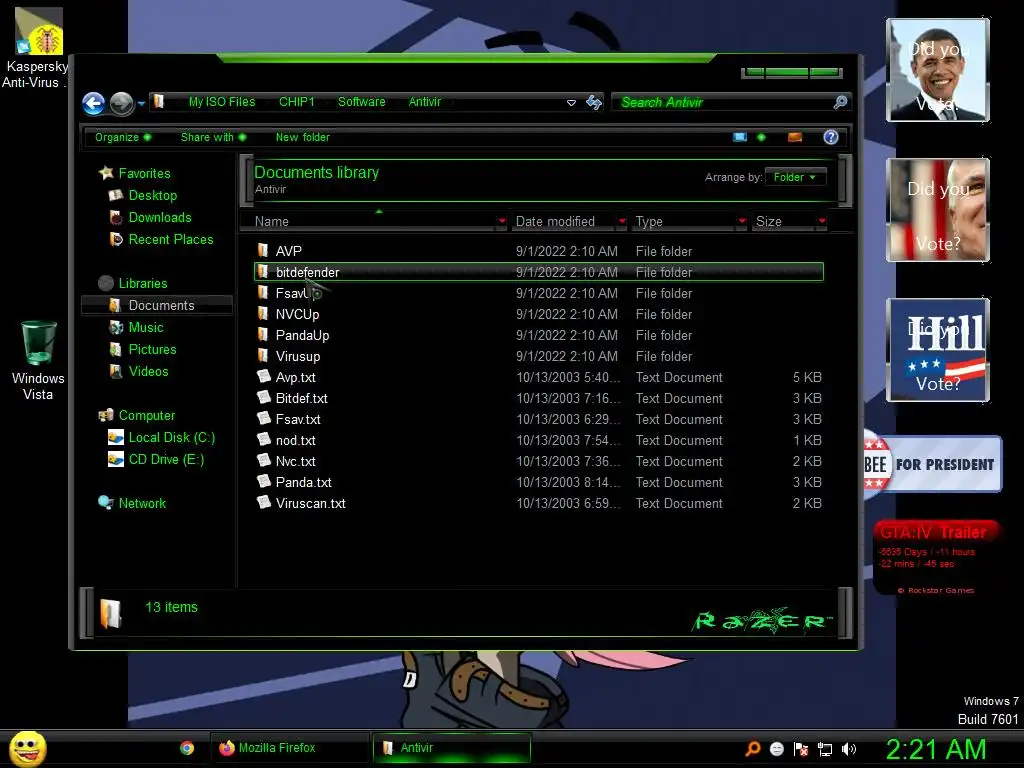Change the view using the view icon

(x=740, y=137)
